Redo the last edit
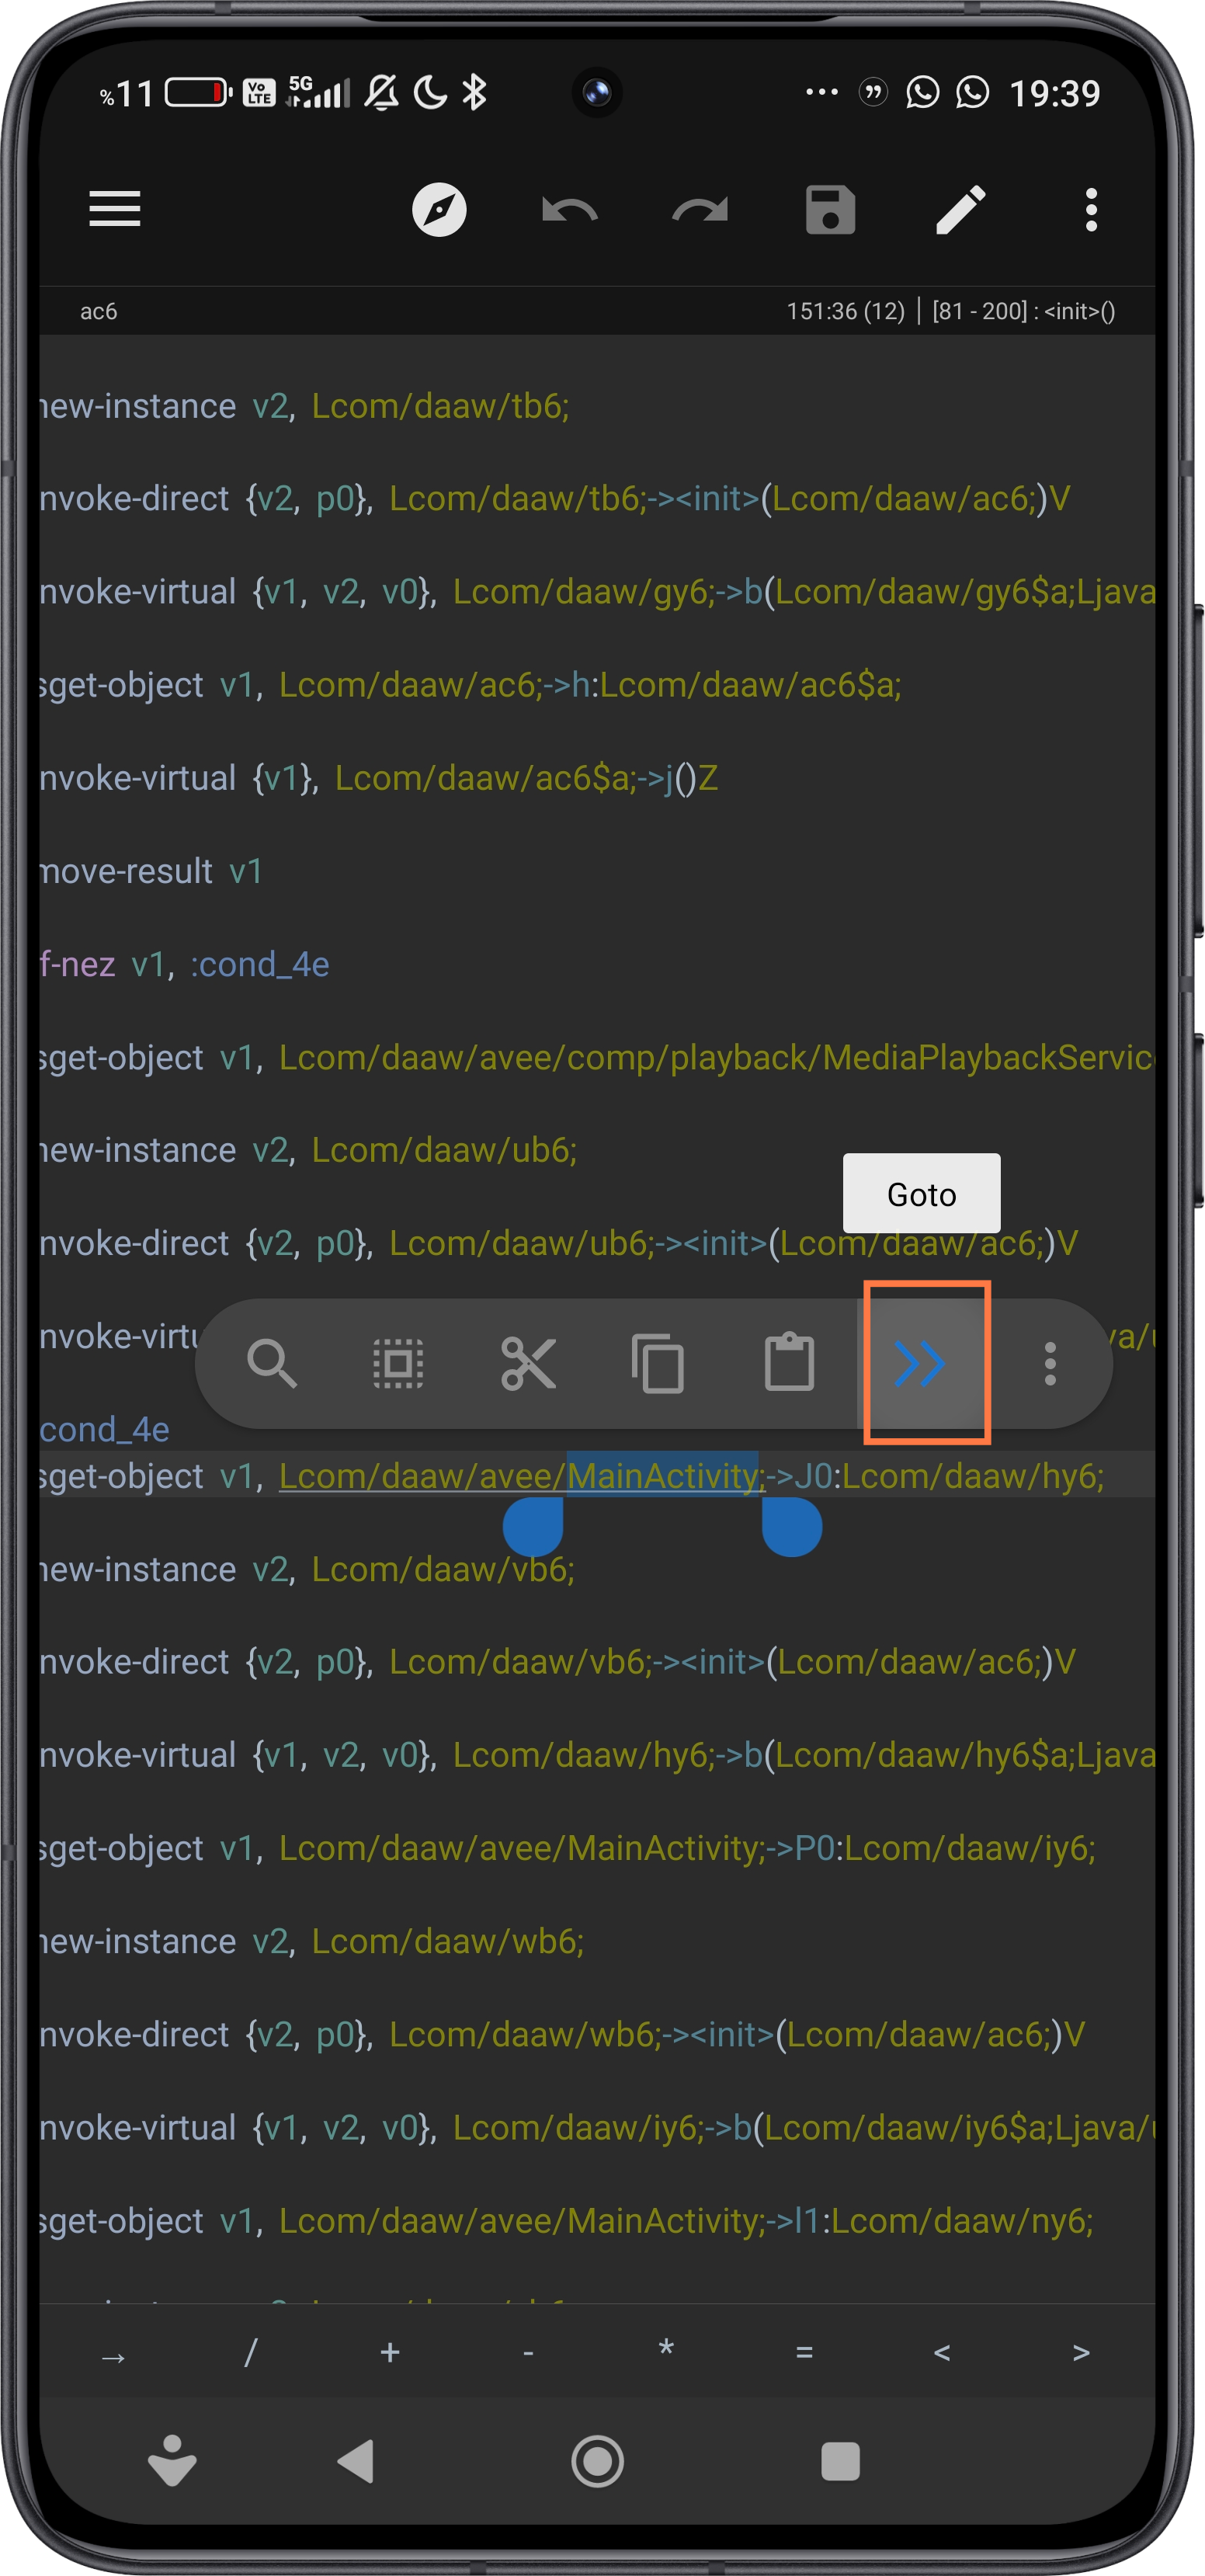1205x2576 pixels. [700, 210]
